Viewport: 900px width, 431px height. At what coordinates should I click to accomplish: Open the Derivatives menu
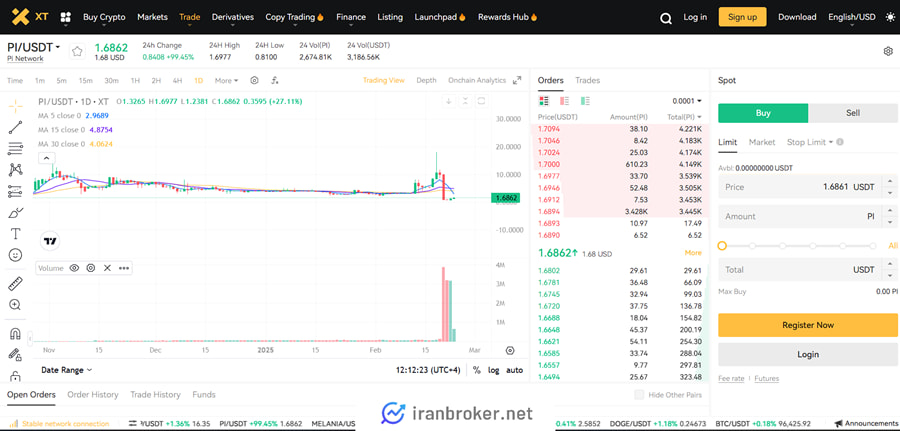[x=232, y=17]
